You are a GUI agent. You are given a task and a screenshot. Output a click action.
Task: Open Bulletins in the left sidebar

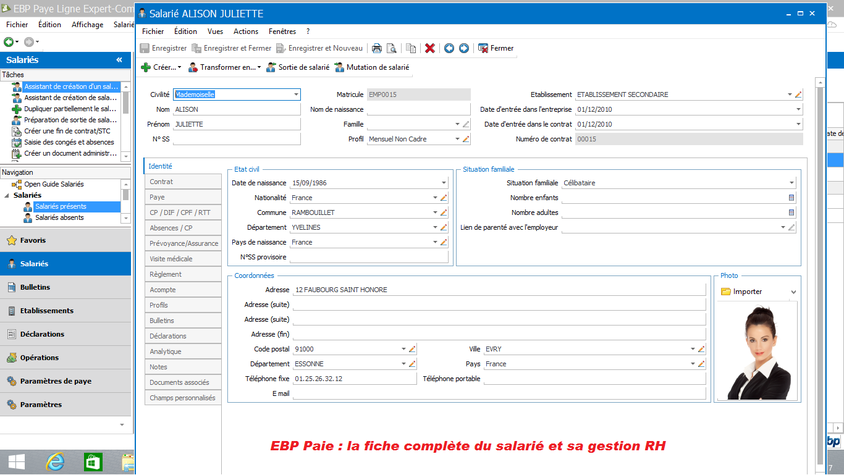(x=65, y=287)
